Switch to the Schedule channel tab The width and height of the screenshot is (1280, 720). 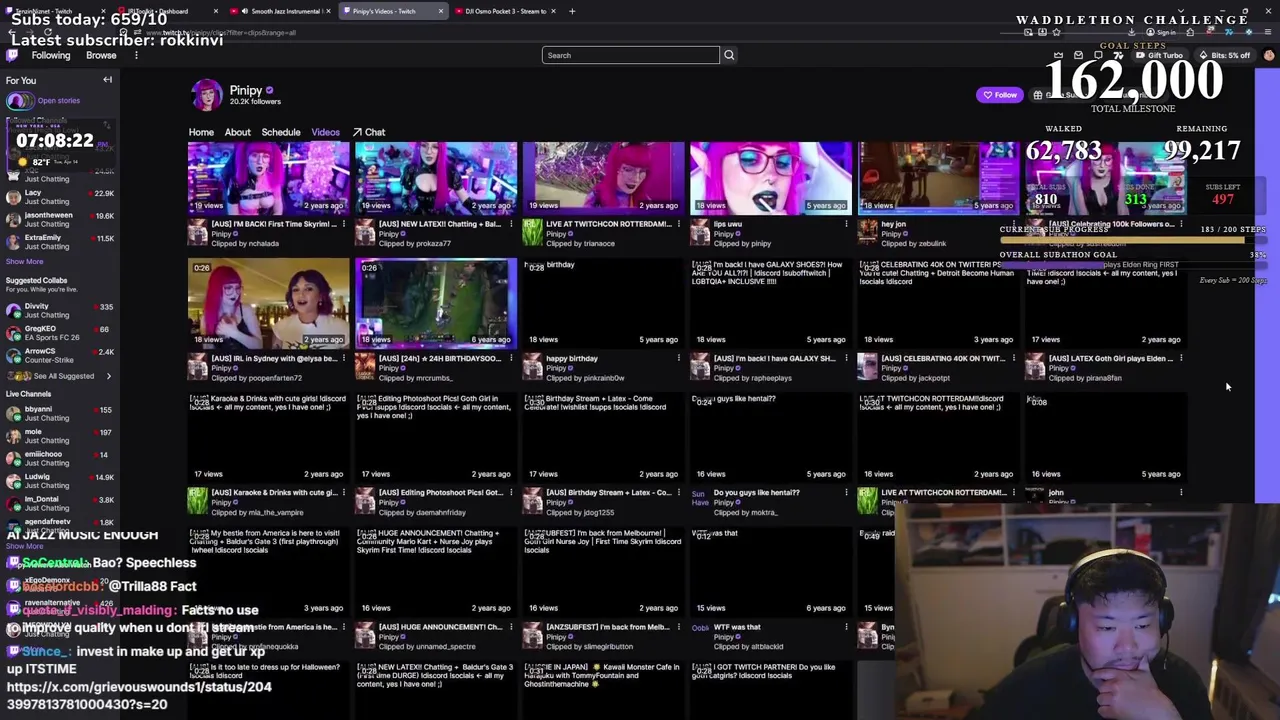pyautogui.click(x=281, y=132)
